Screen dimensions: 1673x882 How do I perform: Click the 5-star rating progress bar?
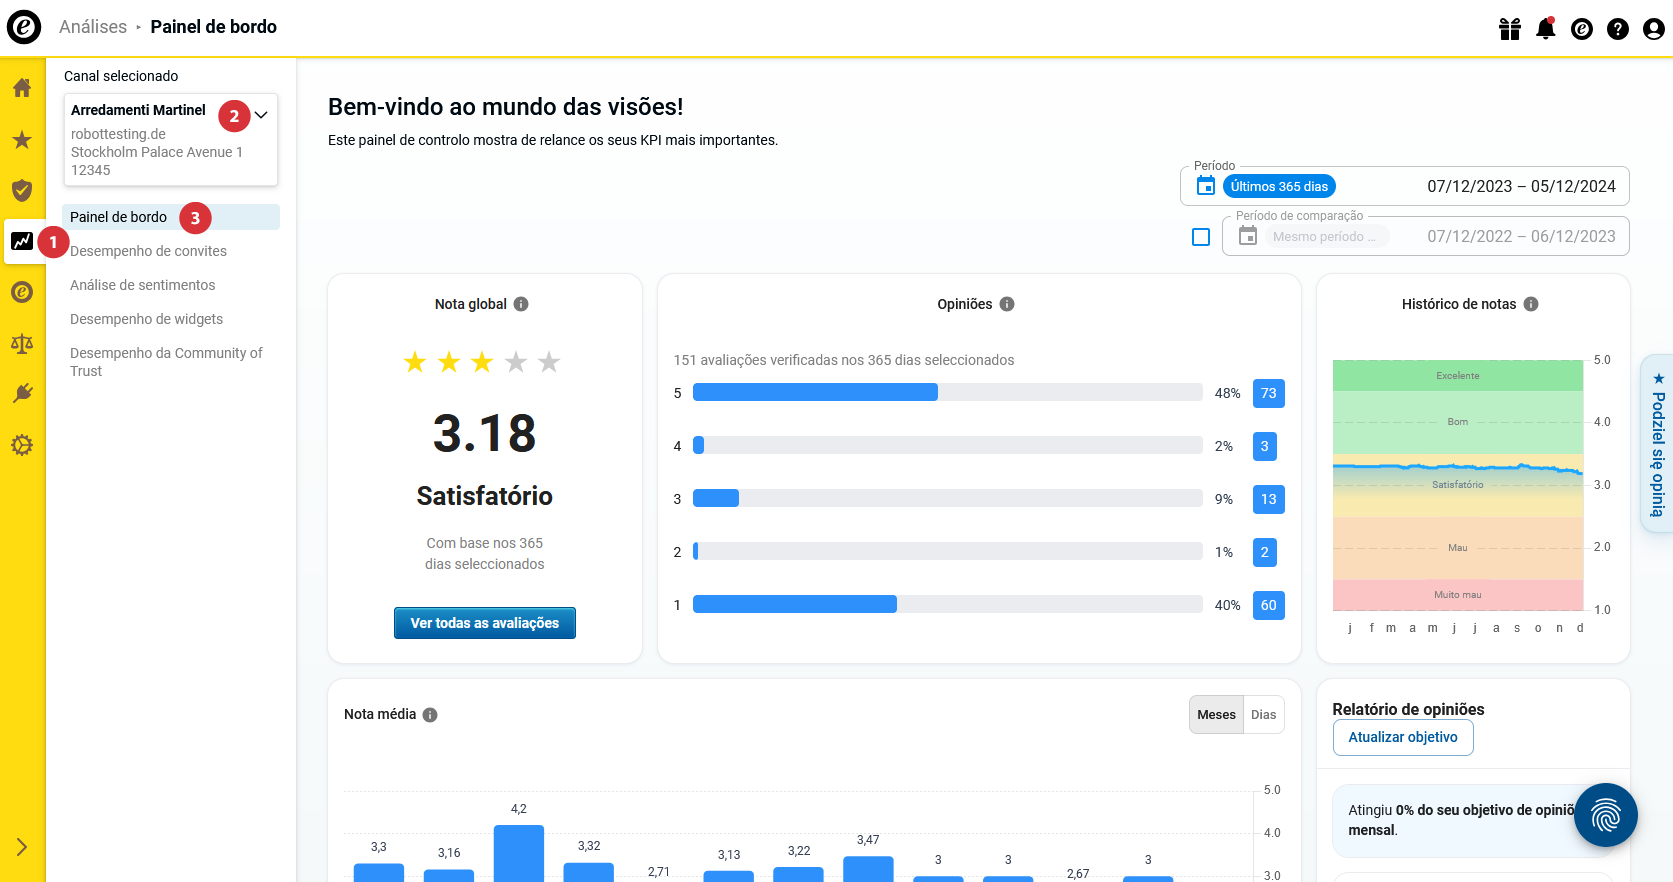[x=948, y=392]
